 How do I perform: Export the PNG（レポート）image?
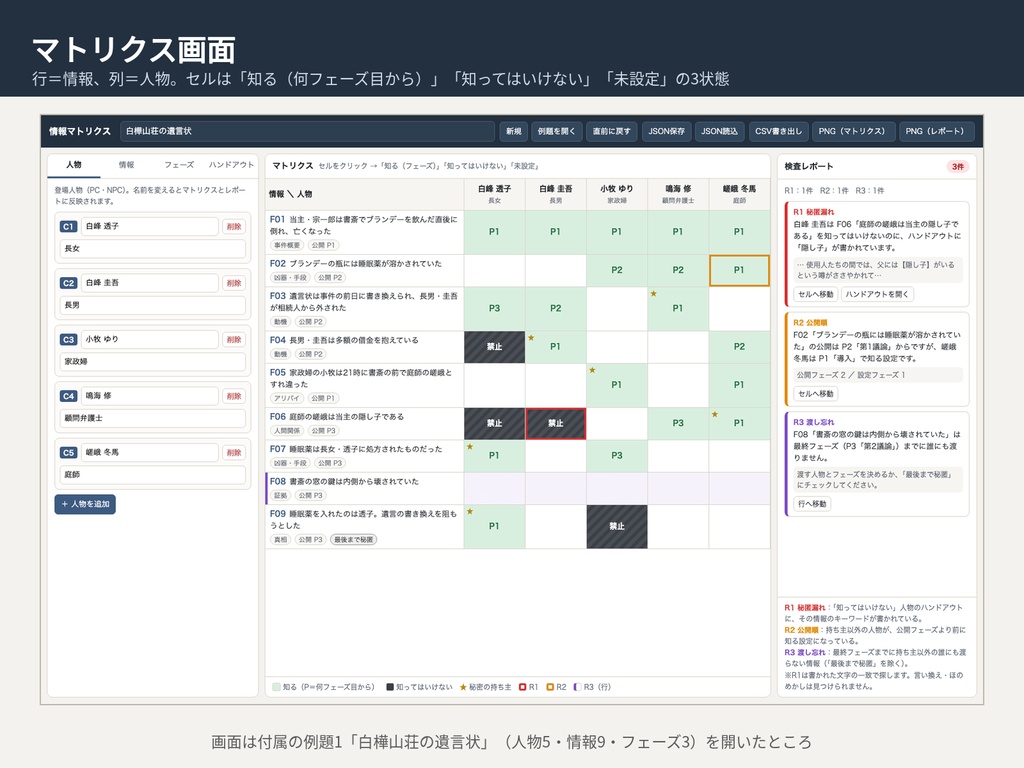[x=935, y=131]
